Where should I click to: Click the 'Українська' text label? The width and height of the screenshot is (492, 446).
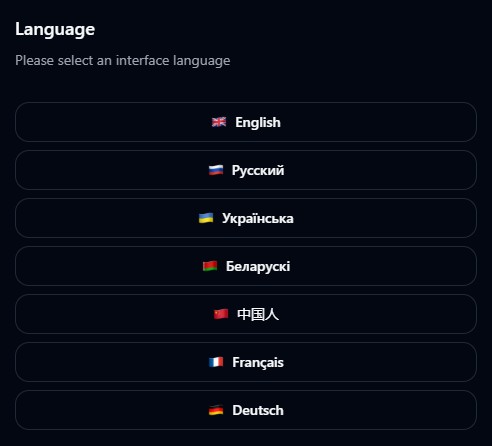click(258, 218)
